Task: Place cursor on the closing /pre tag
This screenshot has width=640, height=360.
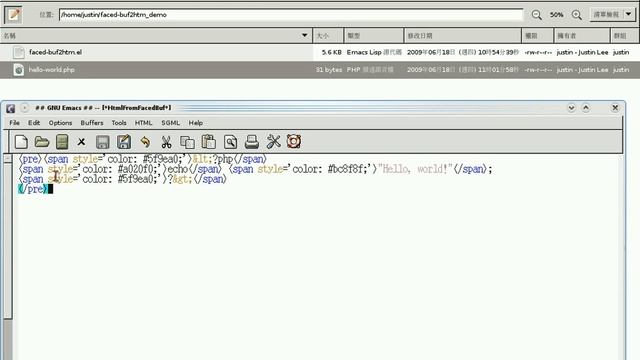Action: pyautogui.click(x=33, y=189)
